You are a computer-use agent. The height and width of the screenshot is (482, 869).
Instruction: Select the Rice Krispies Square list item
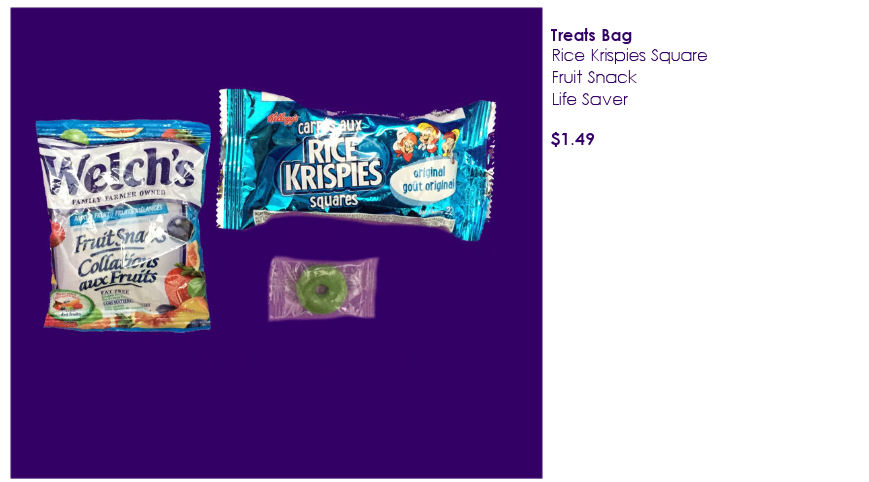click(x=629, y=55)
